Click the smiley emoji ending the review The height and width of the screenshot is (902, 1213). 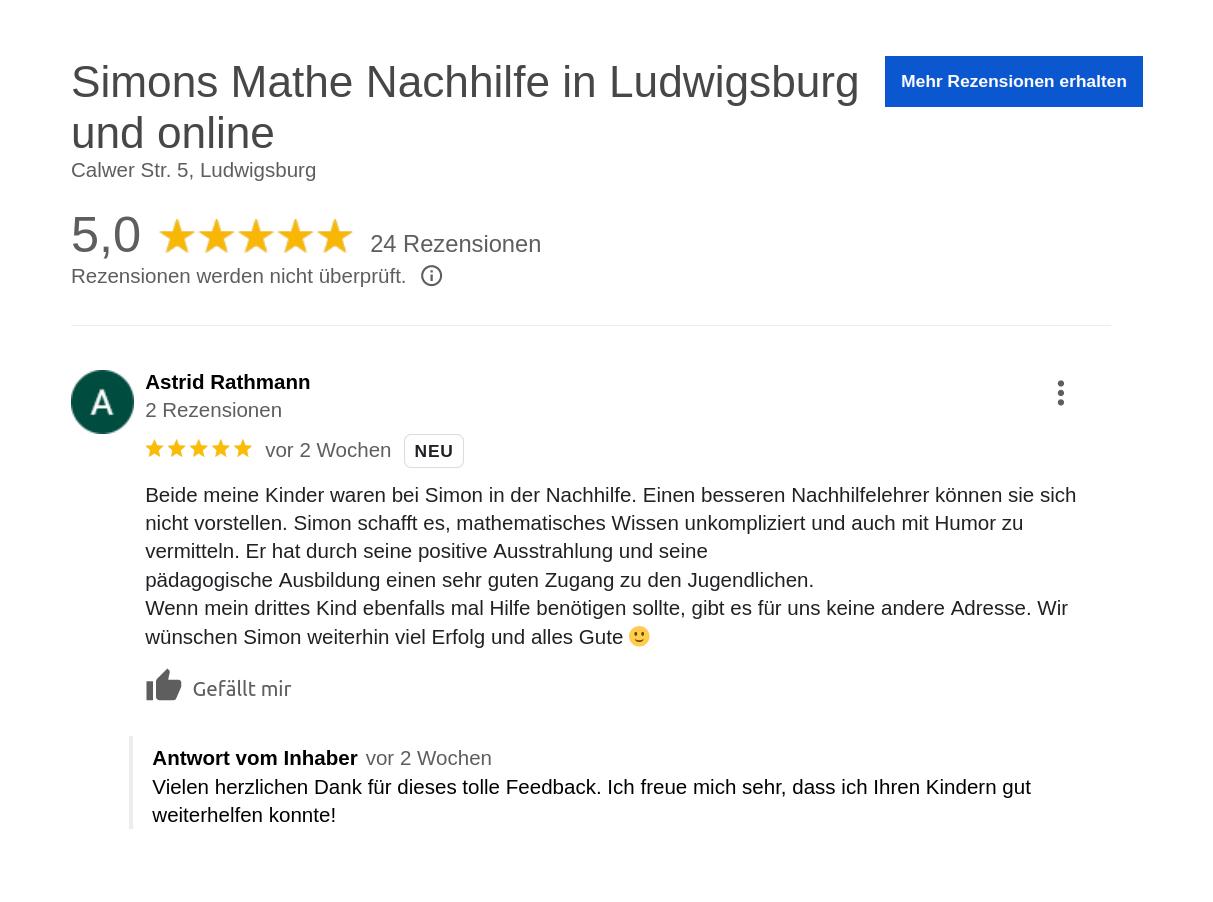pyautogui.click(x=639, y=636)
